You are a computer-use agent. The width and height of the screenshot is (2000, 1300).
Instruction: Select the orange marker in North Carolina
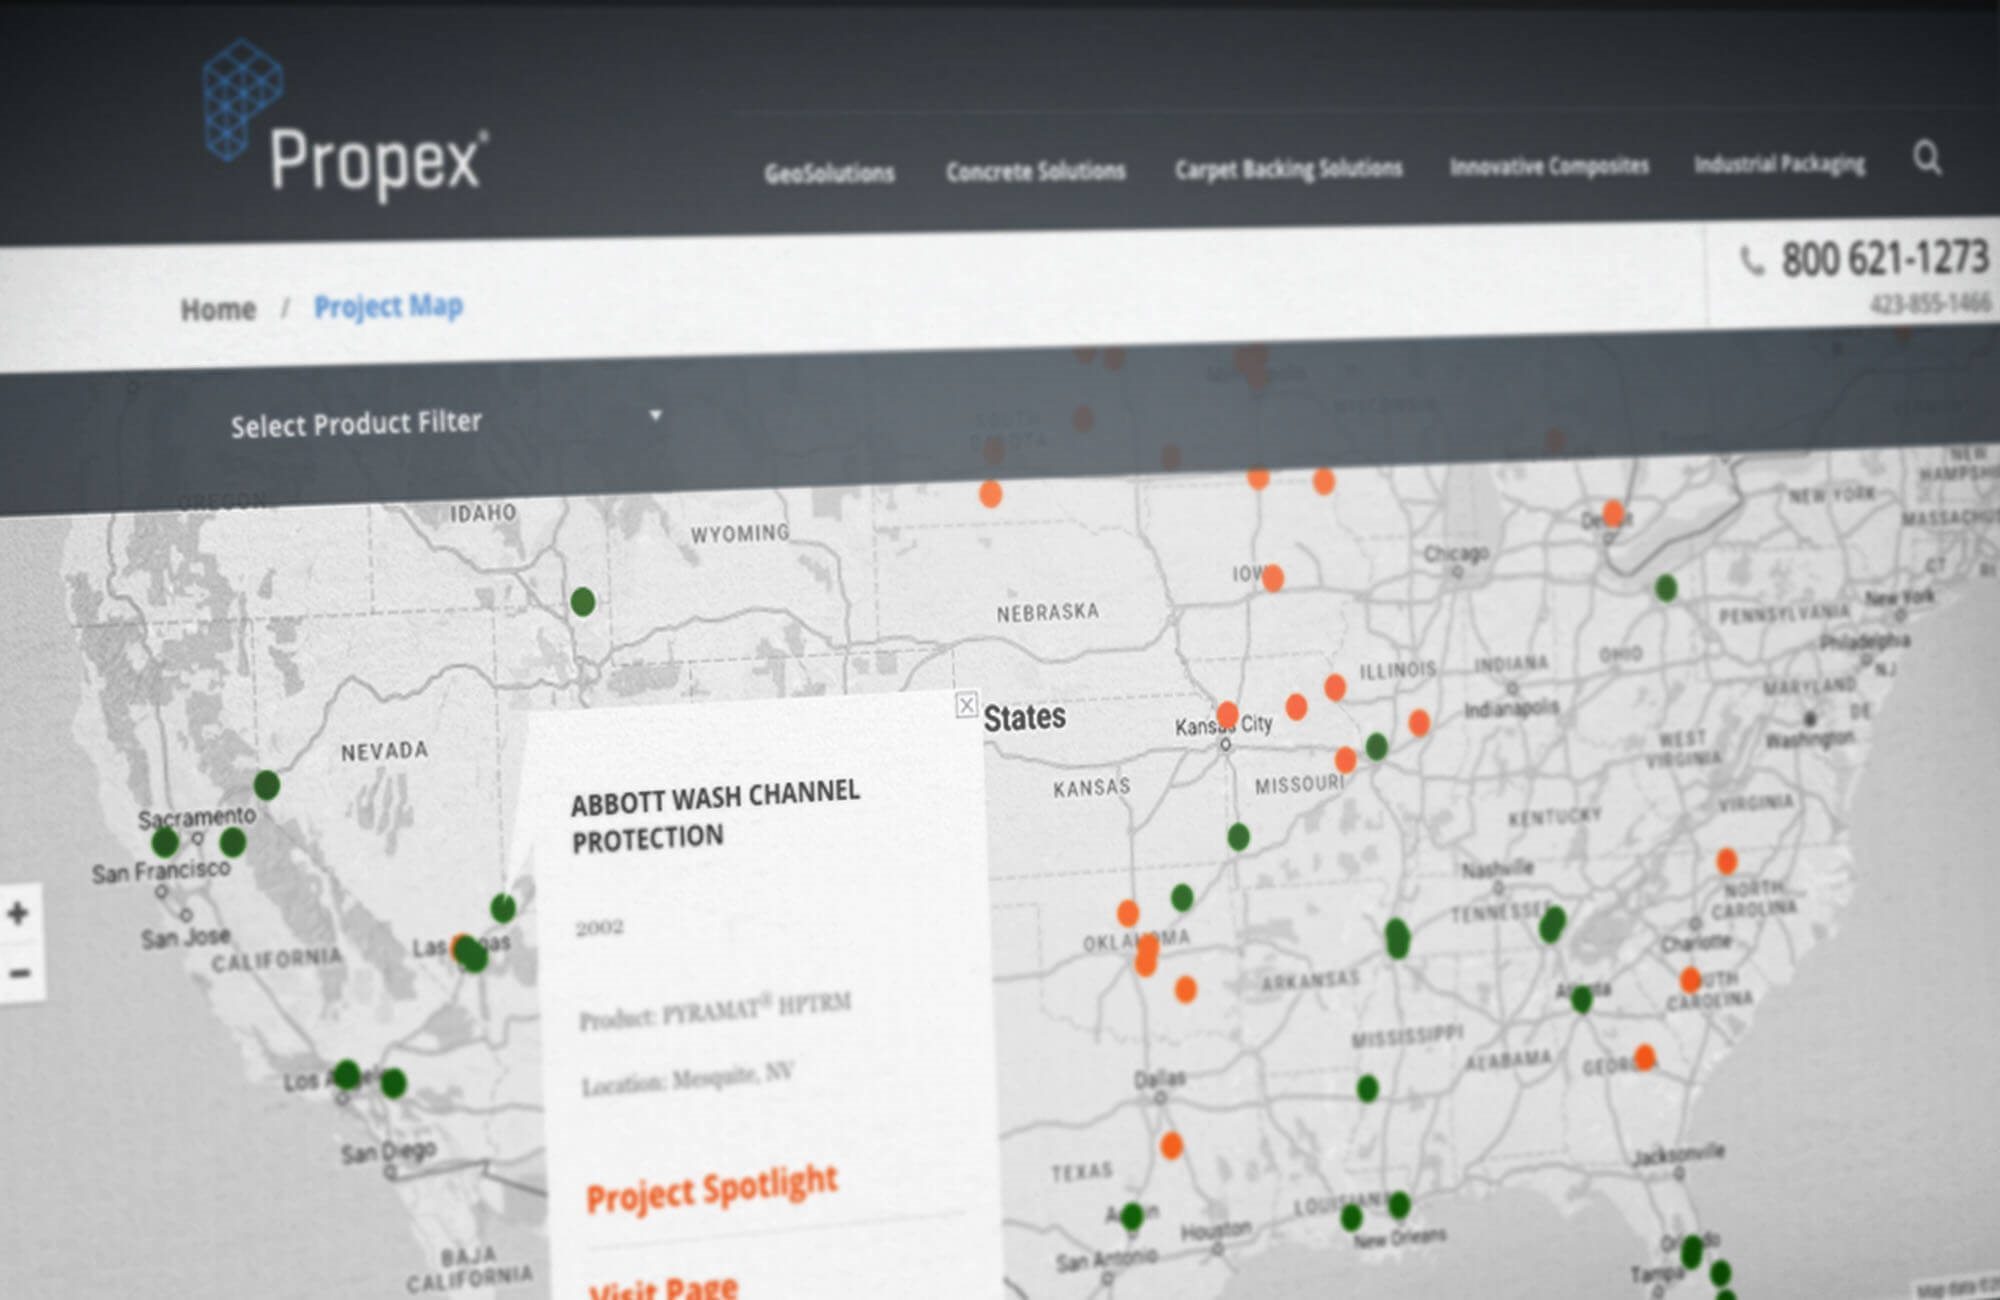(1727, 861)
